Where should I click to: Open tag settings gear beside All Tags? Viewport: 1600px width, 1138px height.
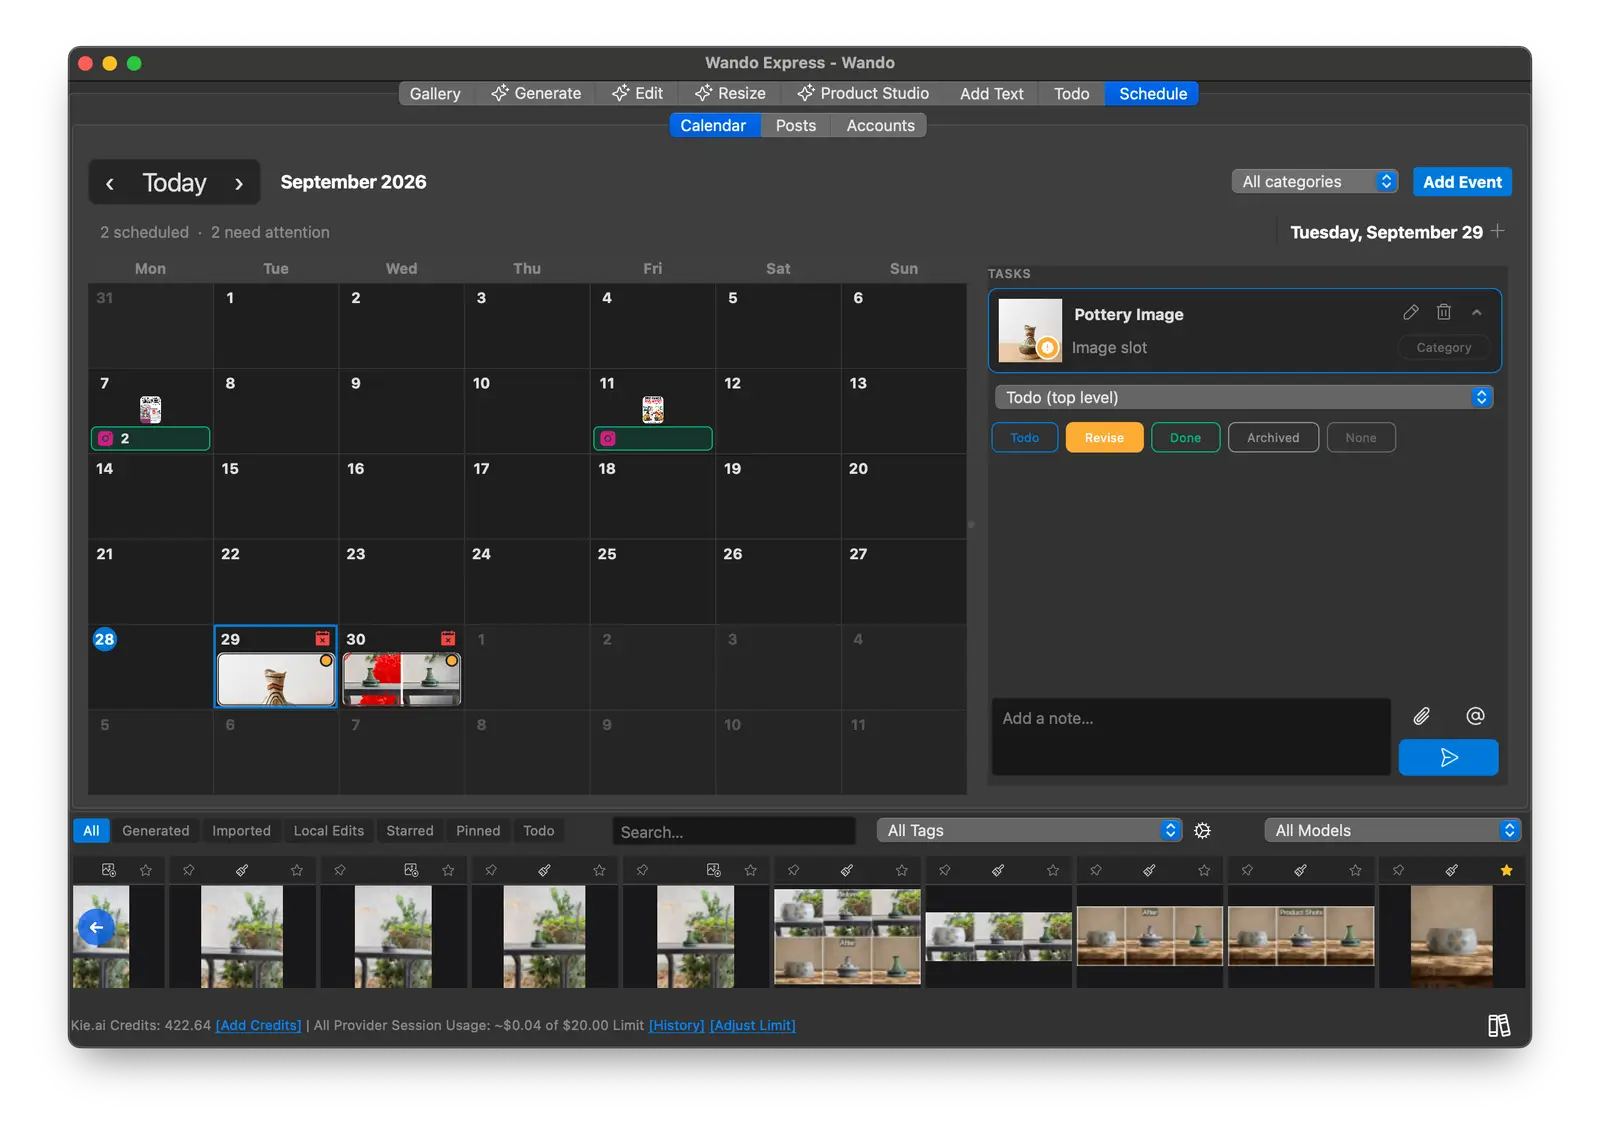1202,831
